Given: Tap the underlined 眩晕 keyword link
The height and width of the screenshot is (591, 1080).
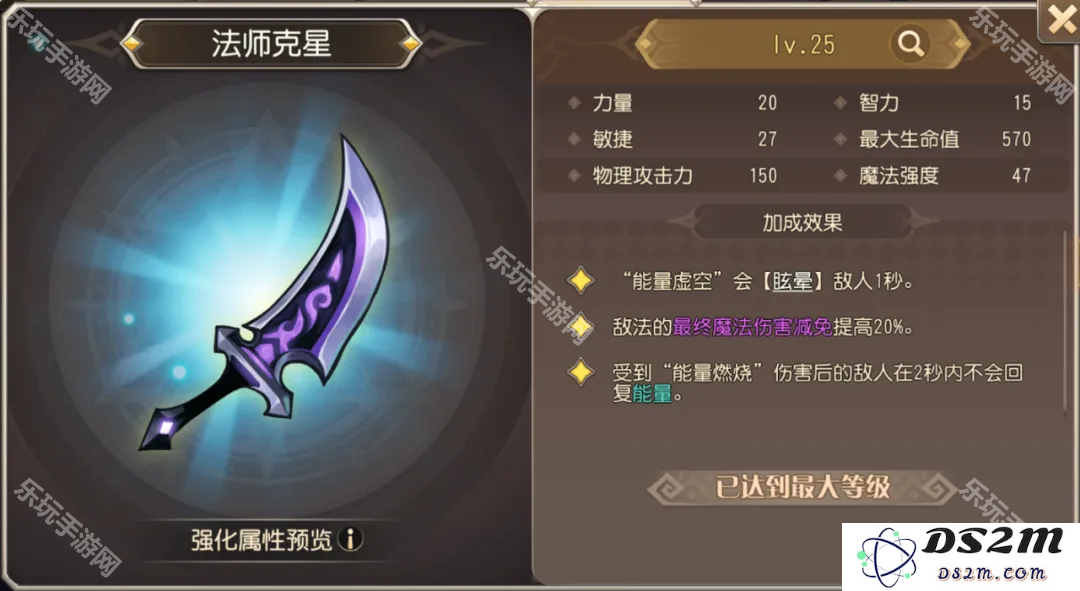Looking at the screenshot, I should click(x=792, y=281).
